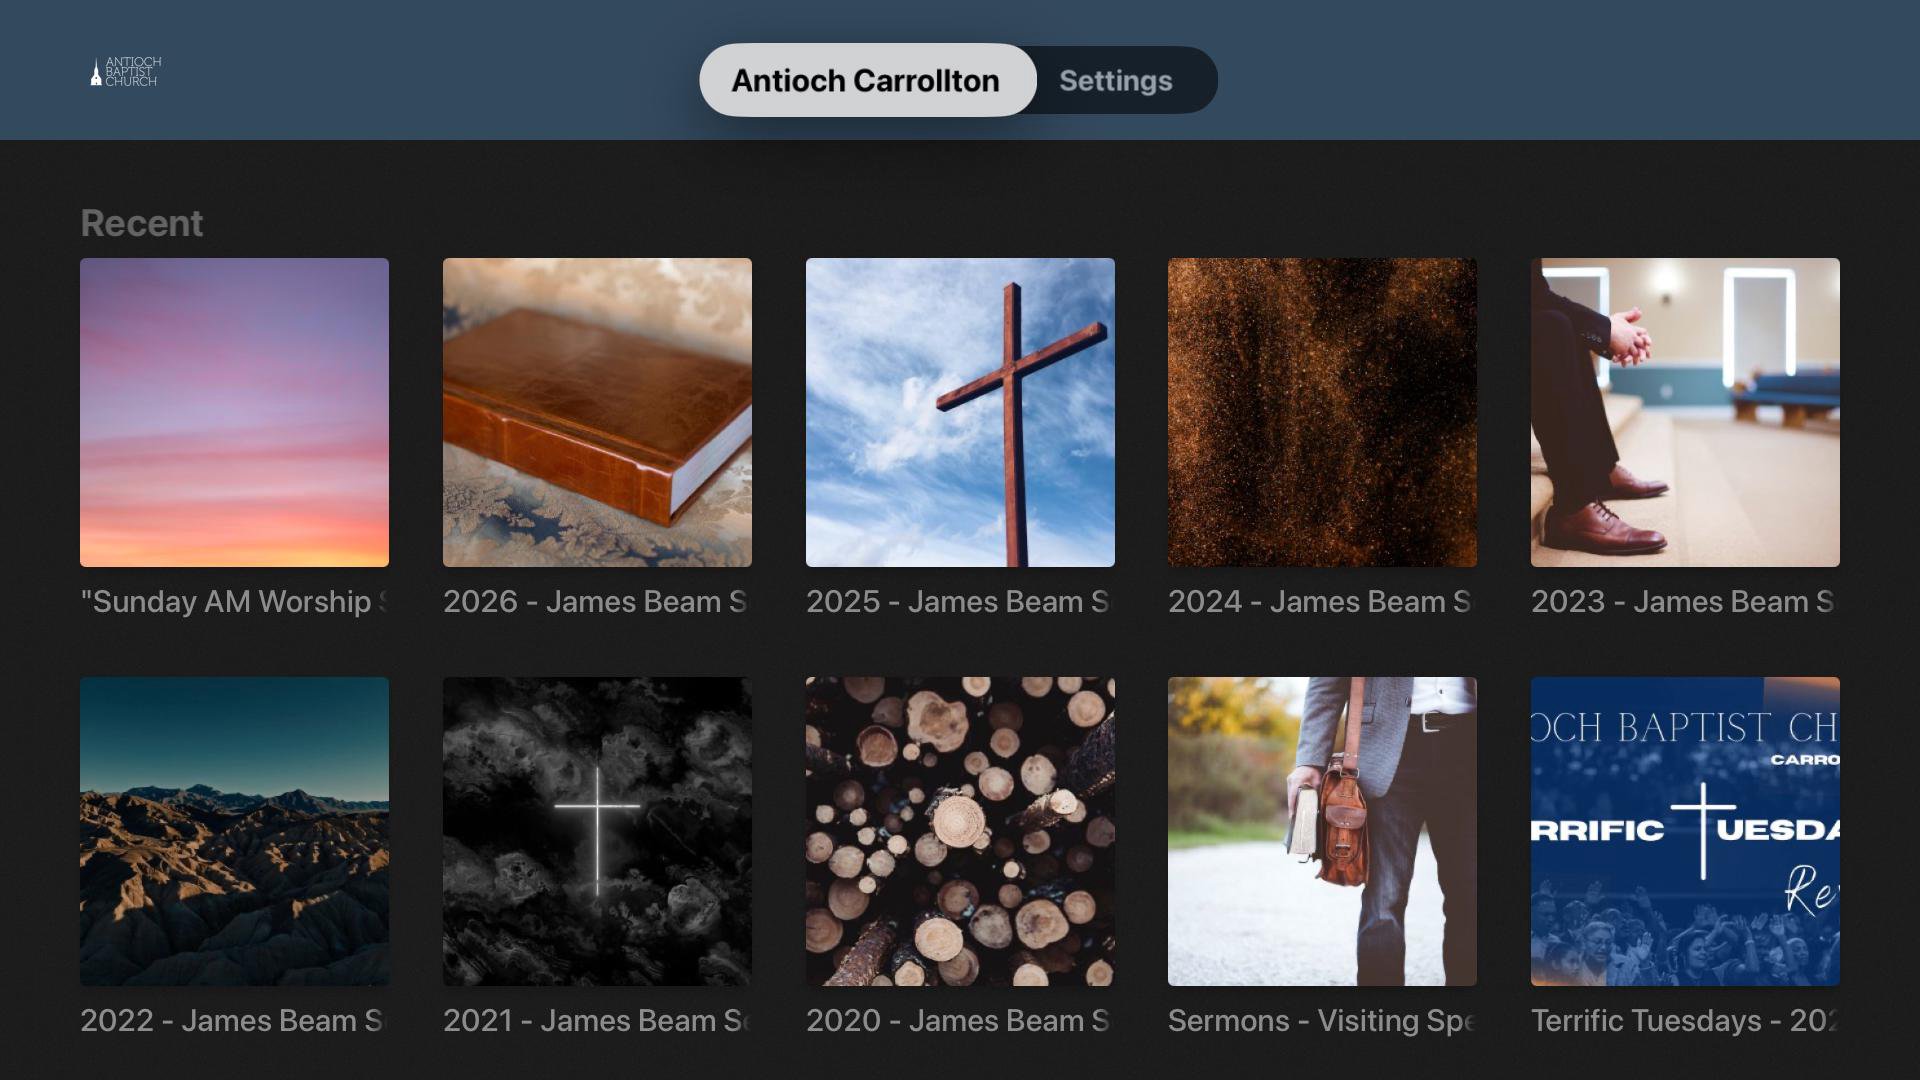Open the 2026 James Beam Bible thumbnail
The height and width of the screenshot is (1080, 1920).
pyautogui.click(x=597, y=412)
